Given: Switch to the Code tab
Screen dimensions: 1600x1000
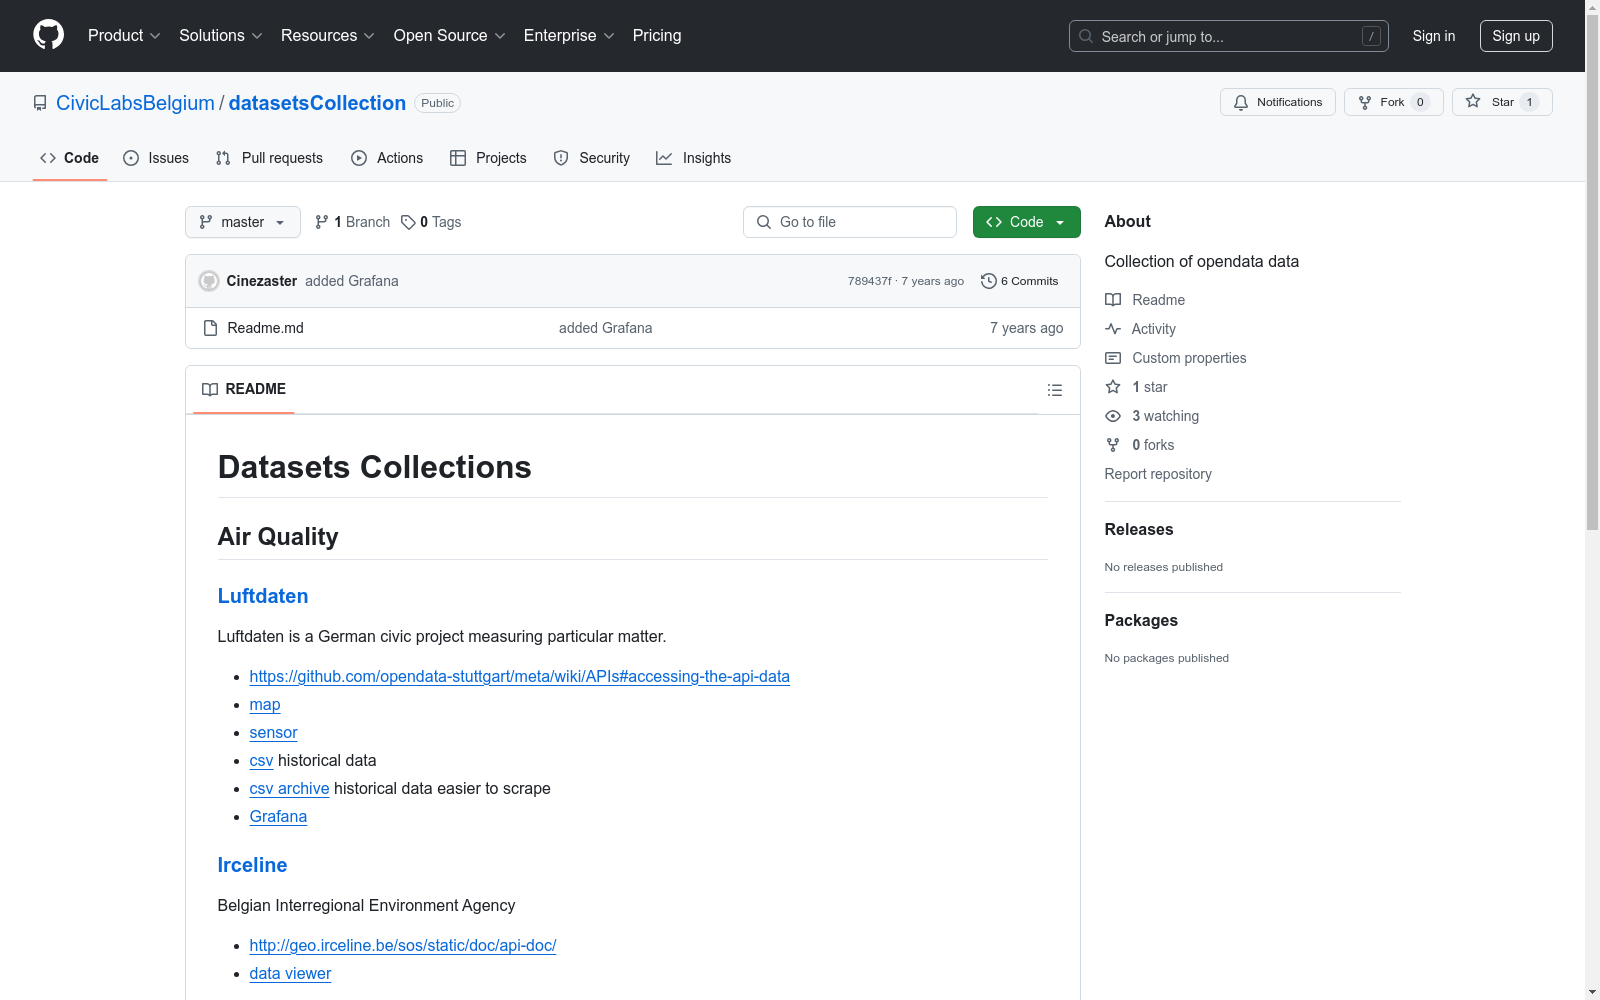Looking at the screenshot, I should (70, 158).
